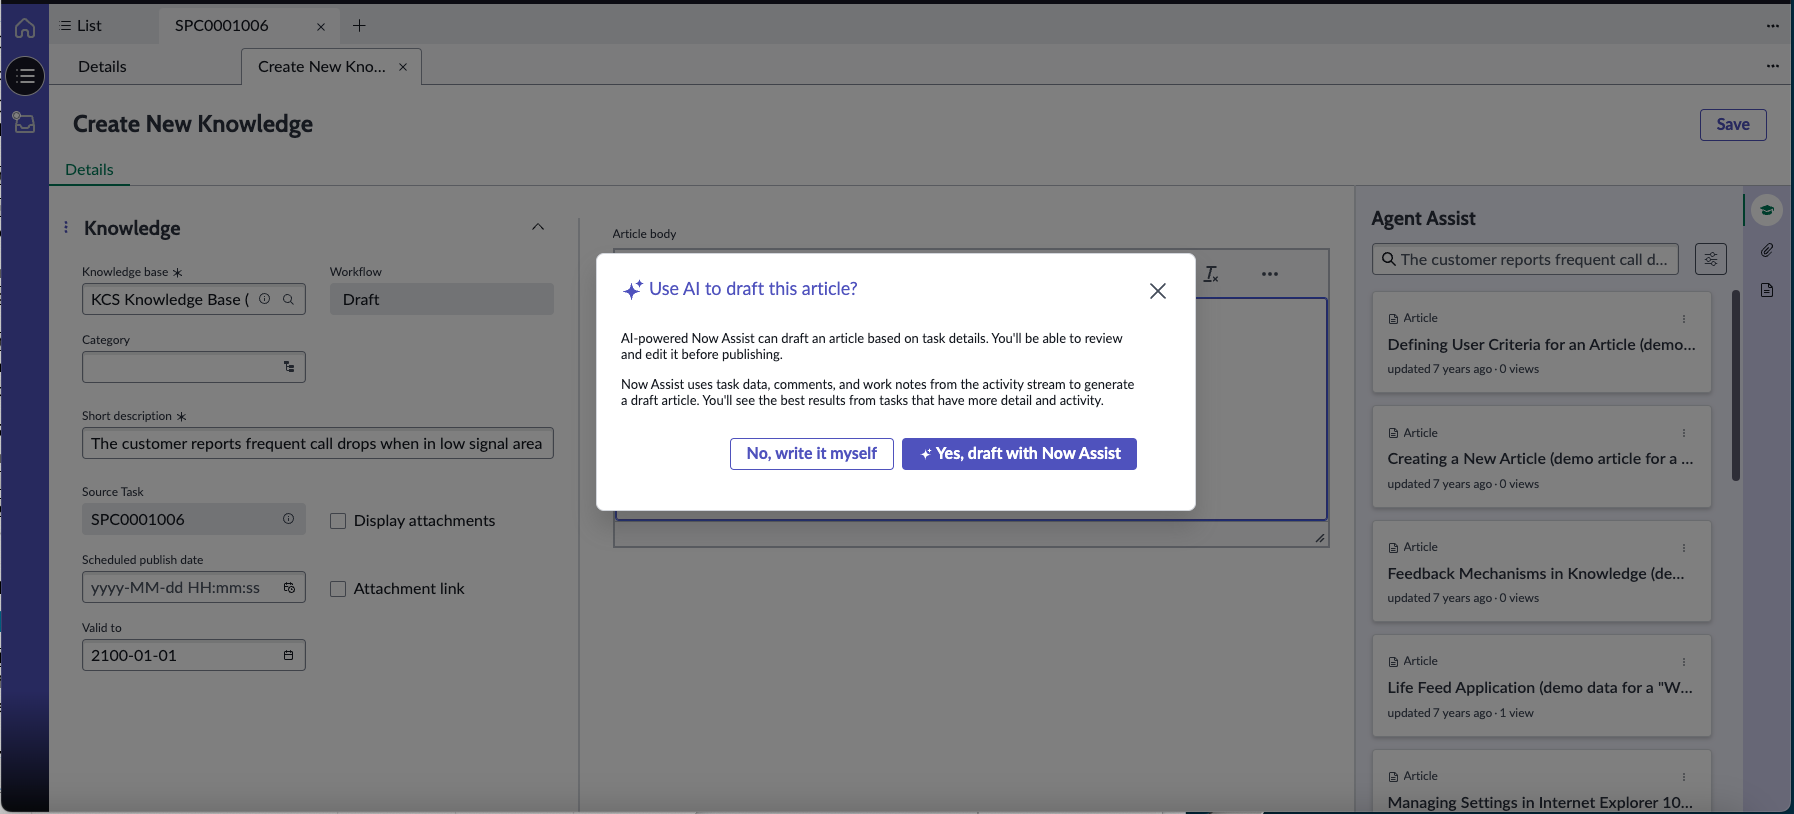Click the article body resize handle
The width and height of the screenshot is (1794, 814).
click(x=1320, y=538)
